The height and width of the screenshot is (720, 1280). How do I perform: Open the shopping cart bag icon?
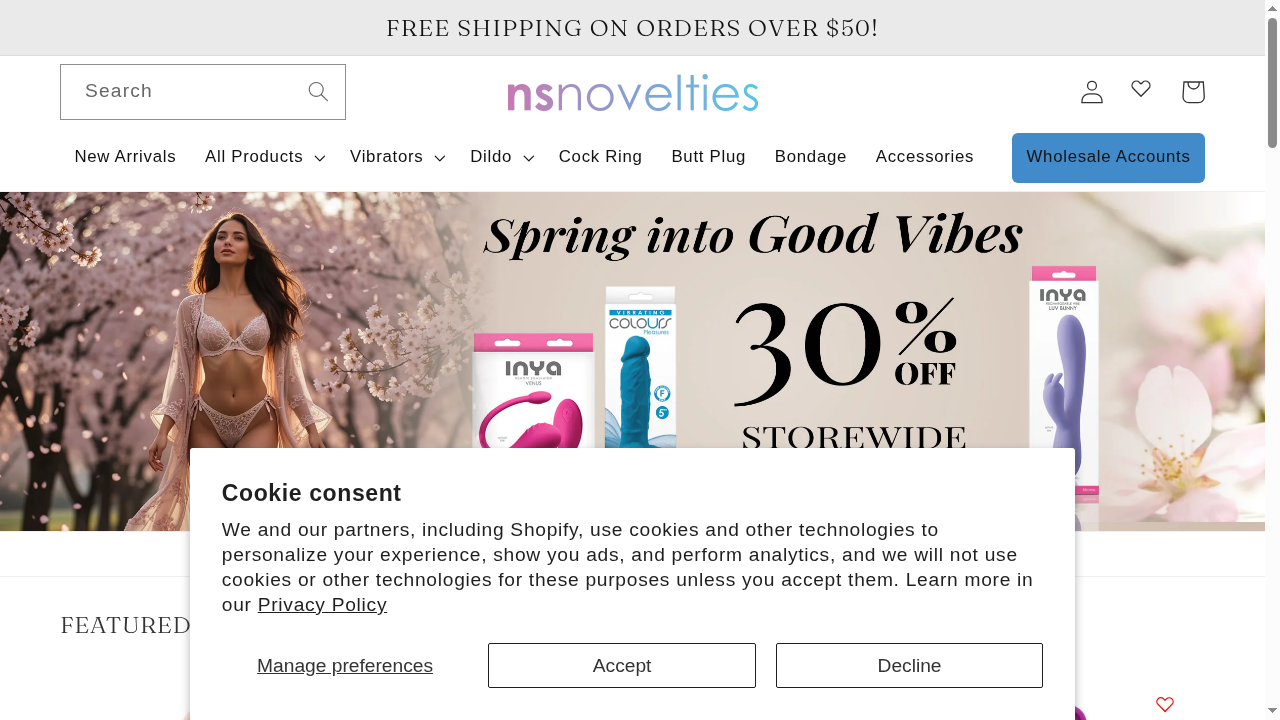pos(1192,91)
